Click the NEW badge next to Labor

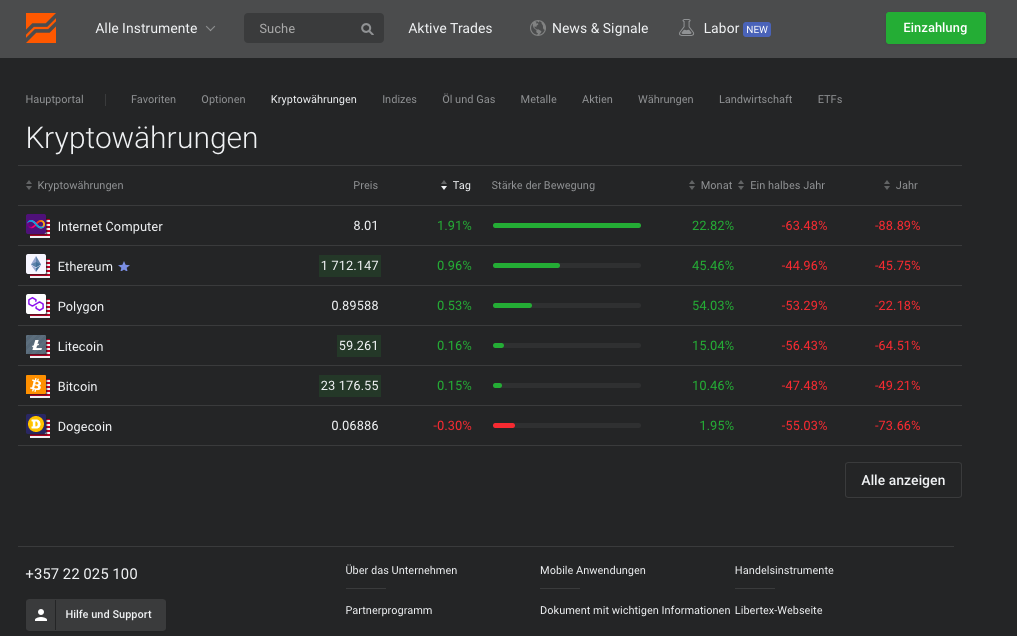click(757, 29)
